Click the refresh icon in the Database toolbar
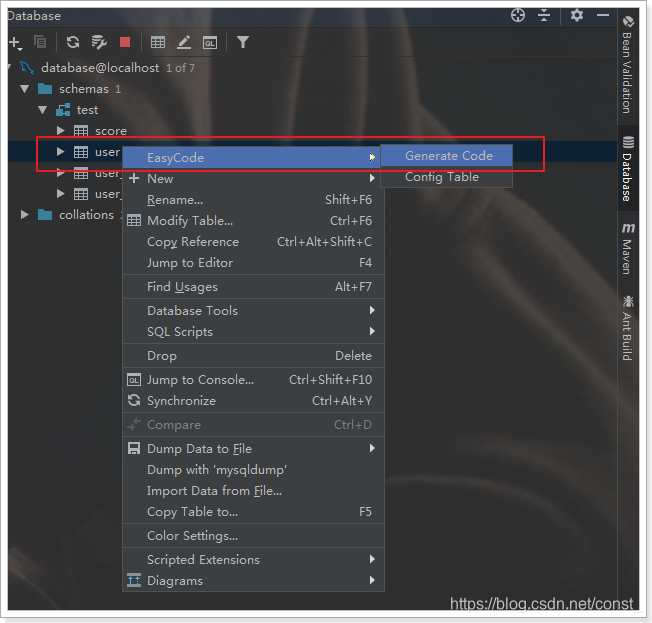This screenshot has height=623, width=652. (73, 42)
